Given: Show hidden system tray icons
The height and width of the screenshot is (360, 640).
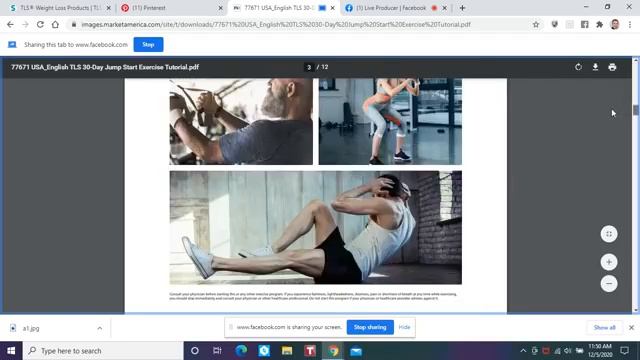Looking at the screenshot, I should click(523, 351).
